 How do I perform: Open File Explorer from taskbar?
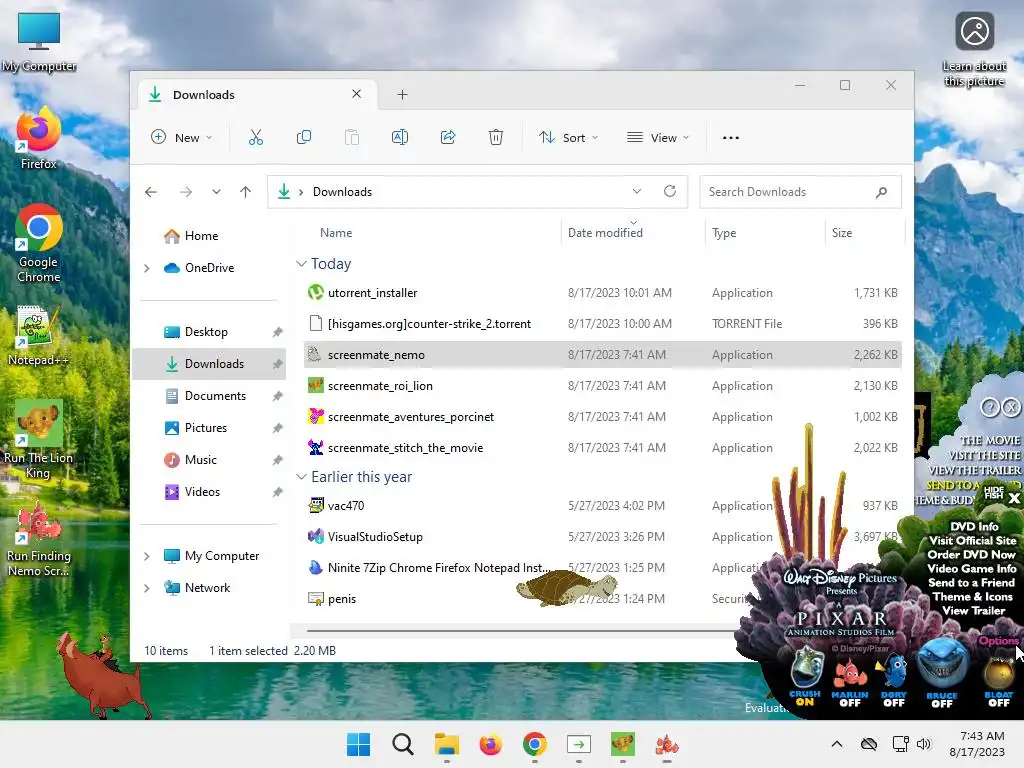[447, 744]
